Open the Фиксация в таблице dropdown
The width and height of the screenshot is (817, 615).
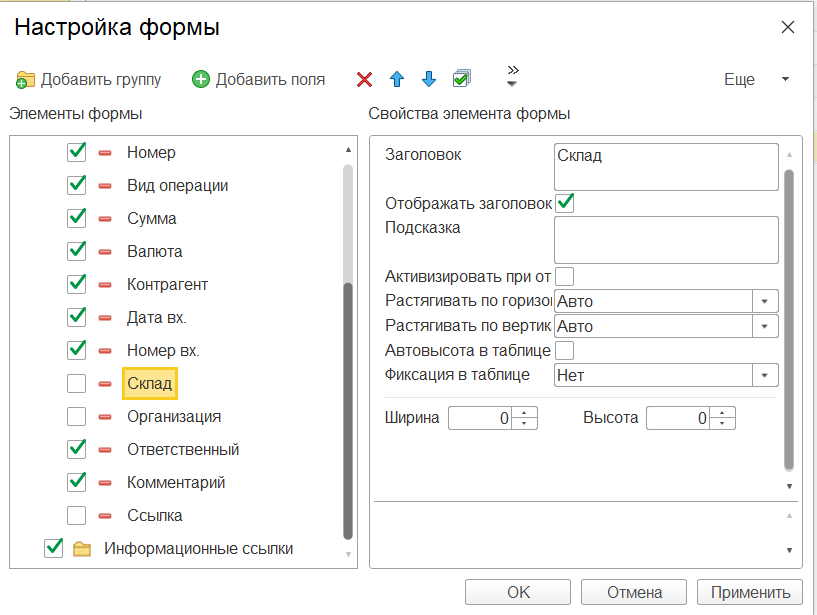click(767, 375)
